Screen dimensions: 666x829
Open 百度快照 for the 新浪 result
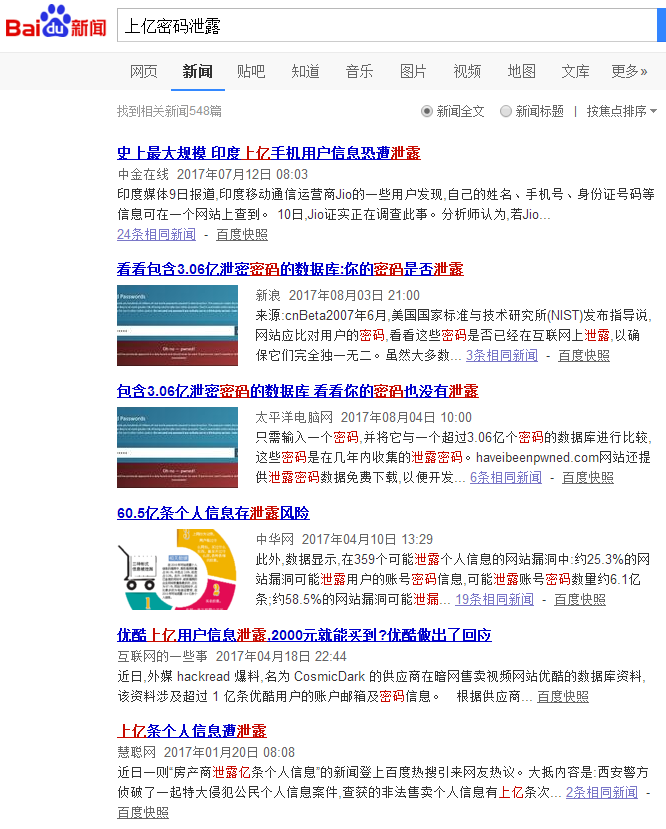click(584, 356)
